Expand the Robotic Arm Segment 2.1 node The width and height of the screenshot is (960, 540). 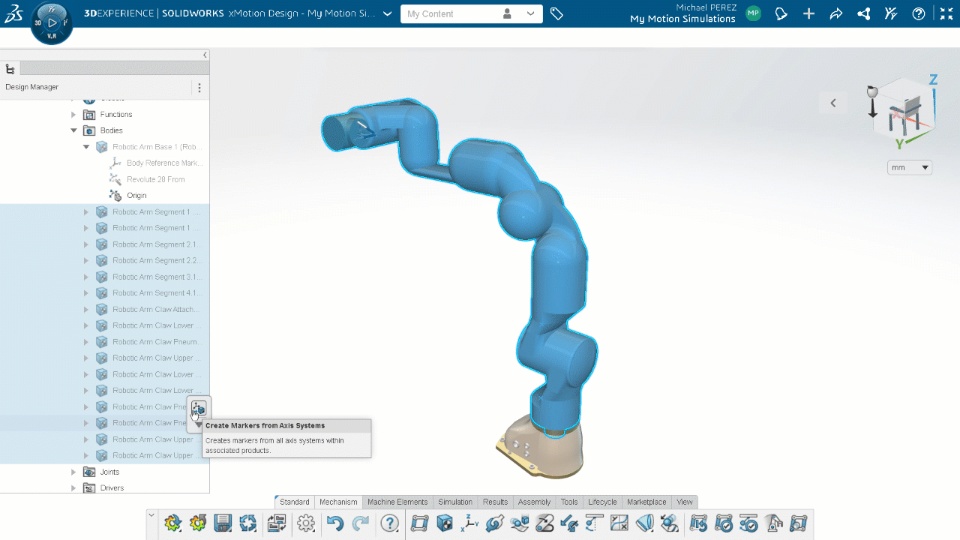pyautogui.click(x=86, y=244)
